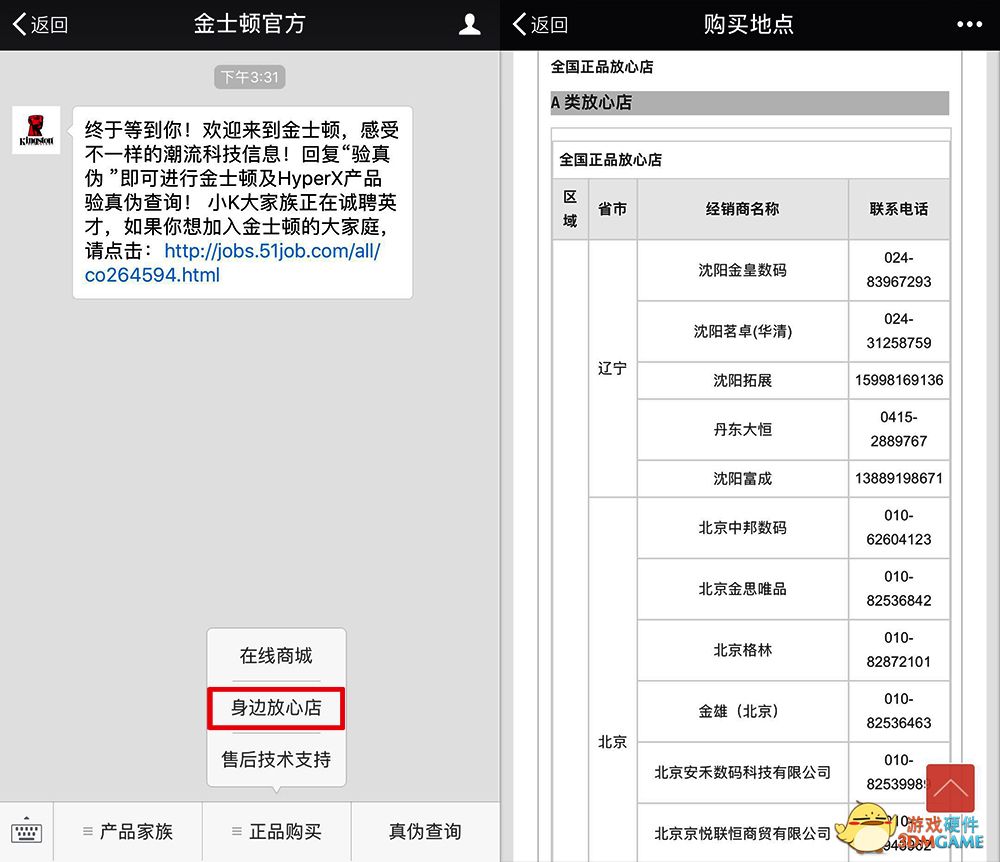1000x862 pixels.
Task: Tap the Kingston avatar in the chat
Action: coord(36,130)
